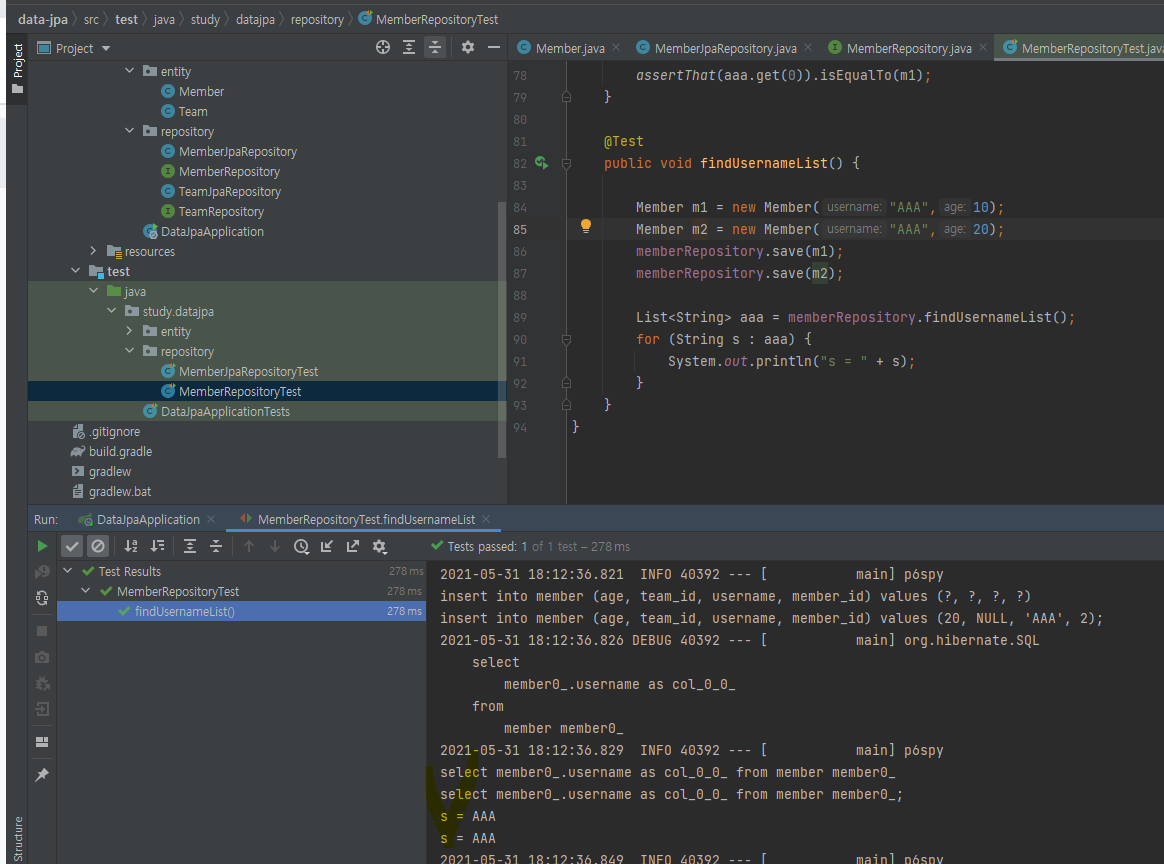Toggle show passed tests checkmark
1164x864 pixels.
tap(72, 546)
